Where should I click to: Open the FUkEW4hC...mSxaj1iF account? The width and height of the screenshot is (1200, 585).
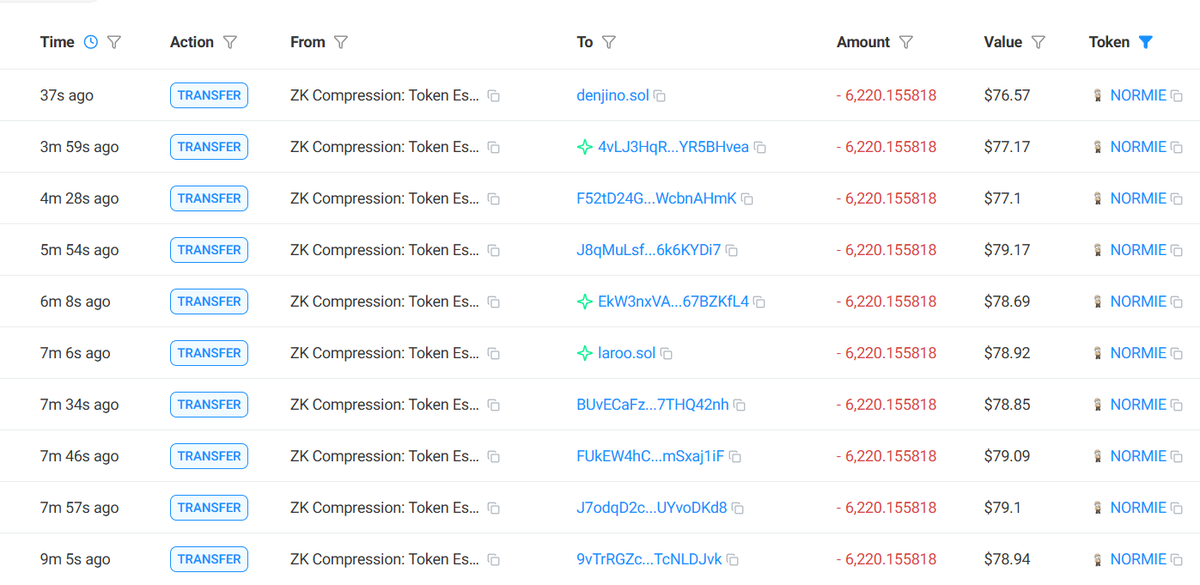tap(651, 456)
